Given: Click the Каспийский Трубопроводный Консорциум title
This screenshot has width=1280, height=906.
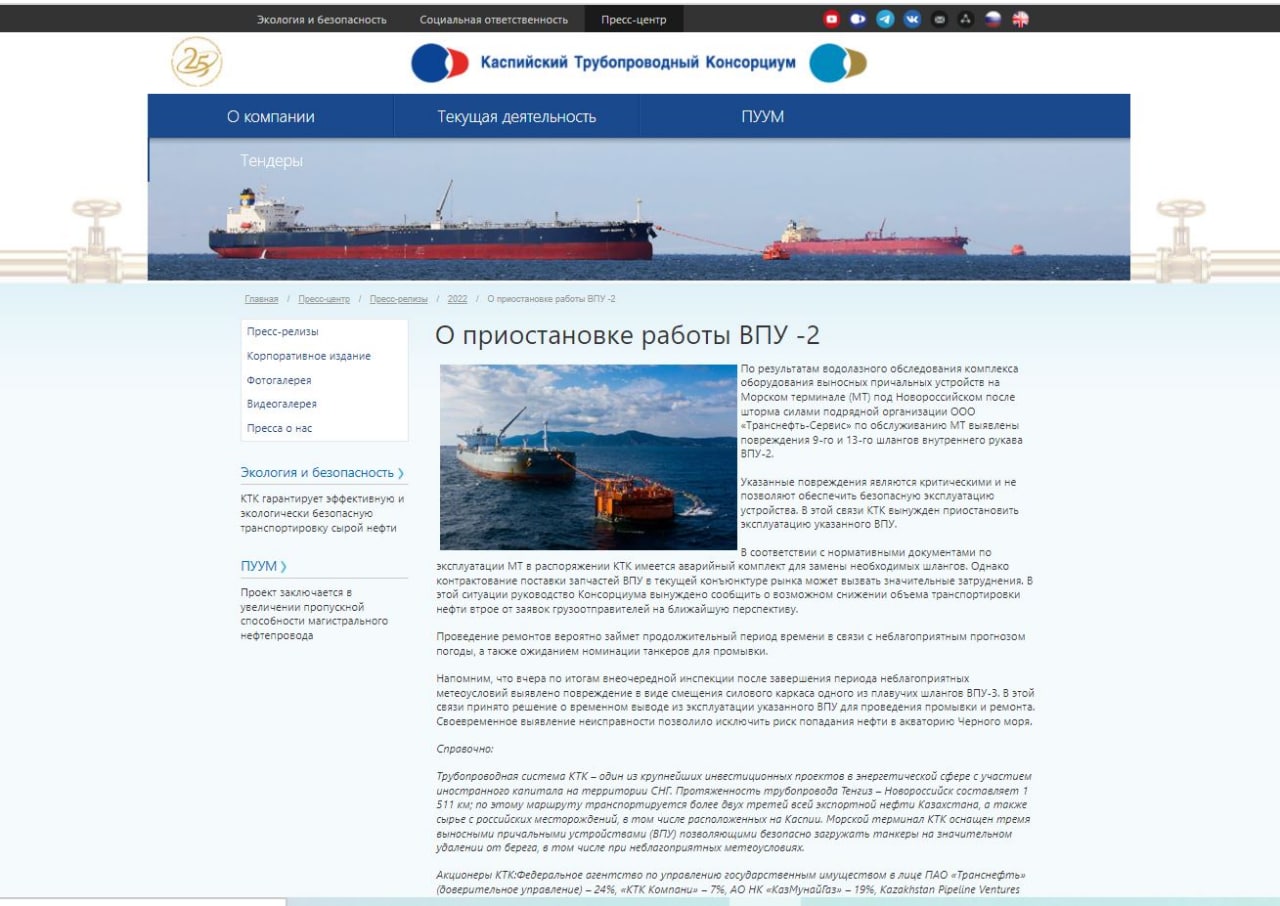Looking at the screenshot, I should [638, 63].
